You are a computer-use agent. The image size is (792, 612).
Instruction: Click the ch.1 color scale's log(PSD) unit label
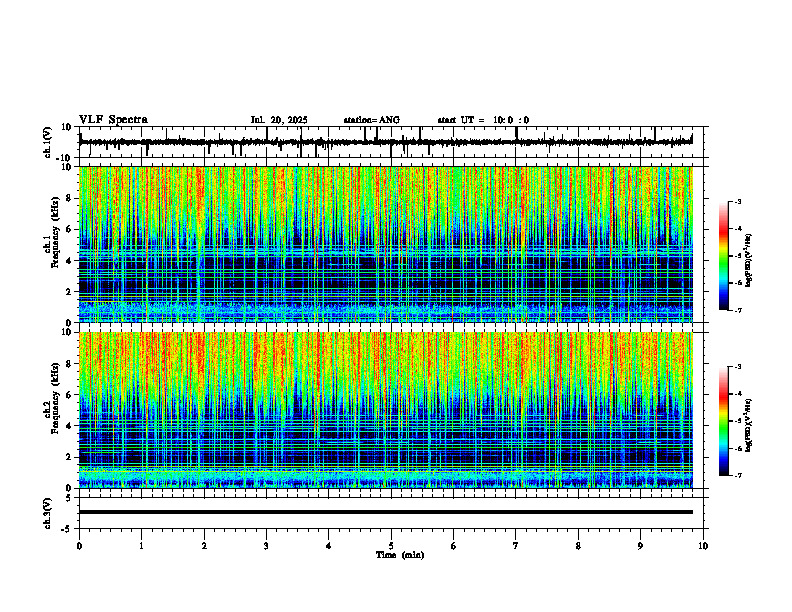coord(750,261)
